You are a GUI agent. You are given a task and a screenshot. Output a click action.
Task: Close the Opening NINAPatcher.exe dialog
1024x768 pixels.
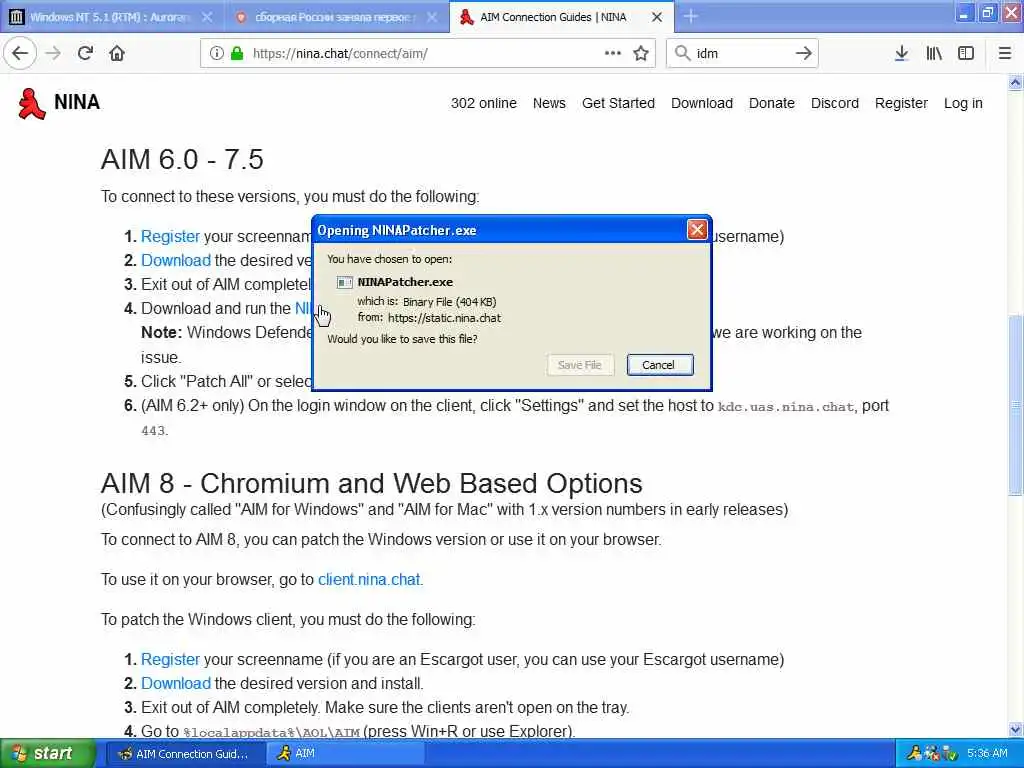click(697, 230)
